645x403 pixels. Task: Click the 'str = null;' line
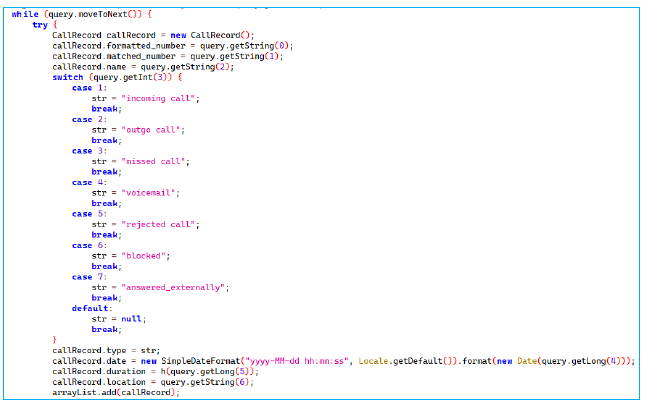[119, 319]
